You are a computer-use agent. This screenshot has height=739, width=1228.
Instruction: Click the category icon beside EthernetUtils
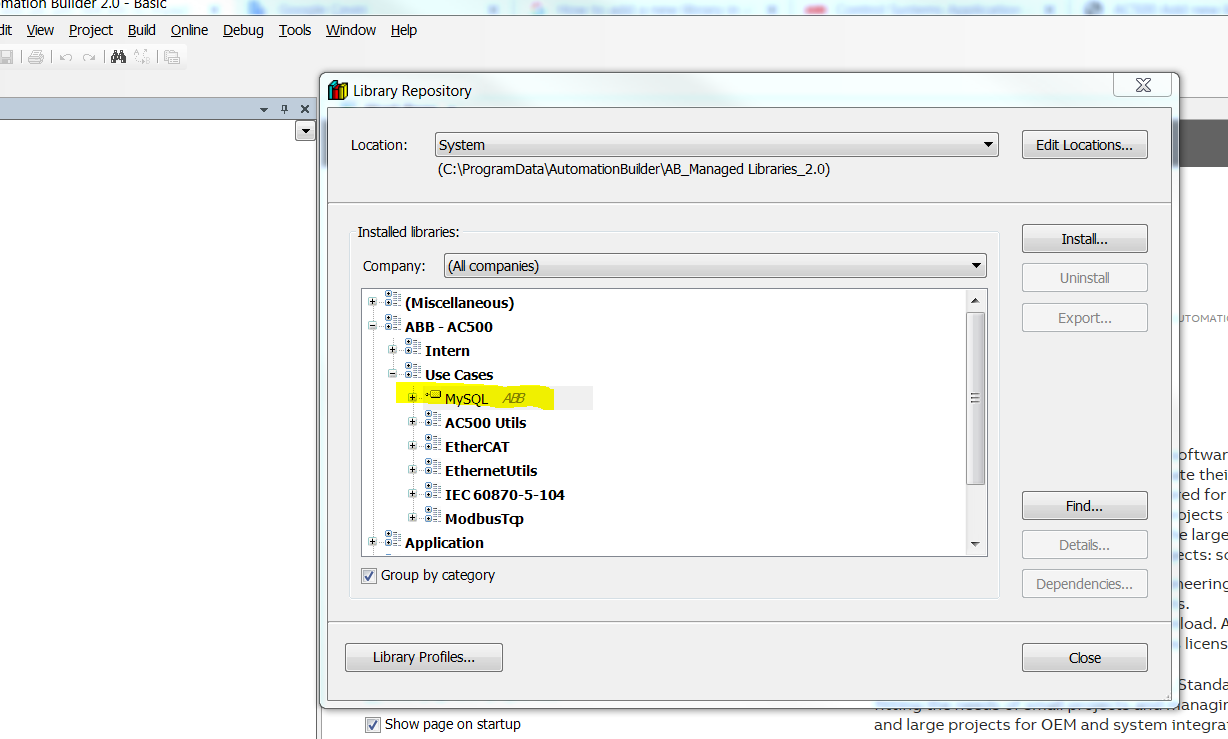coord(432,467)
